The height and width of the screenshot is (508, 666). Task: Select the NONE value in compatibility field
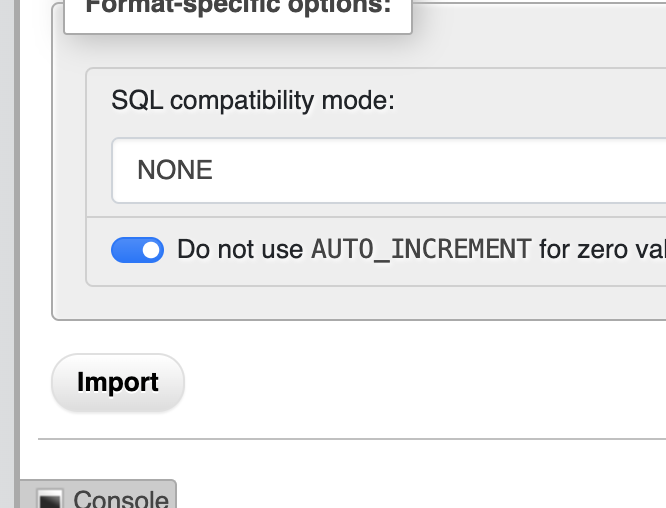[x=175, y=170]
